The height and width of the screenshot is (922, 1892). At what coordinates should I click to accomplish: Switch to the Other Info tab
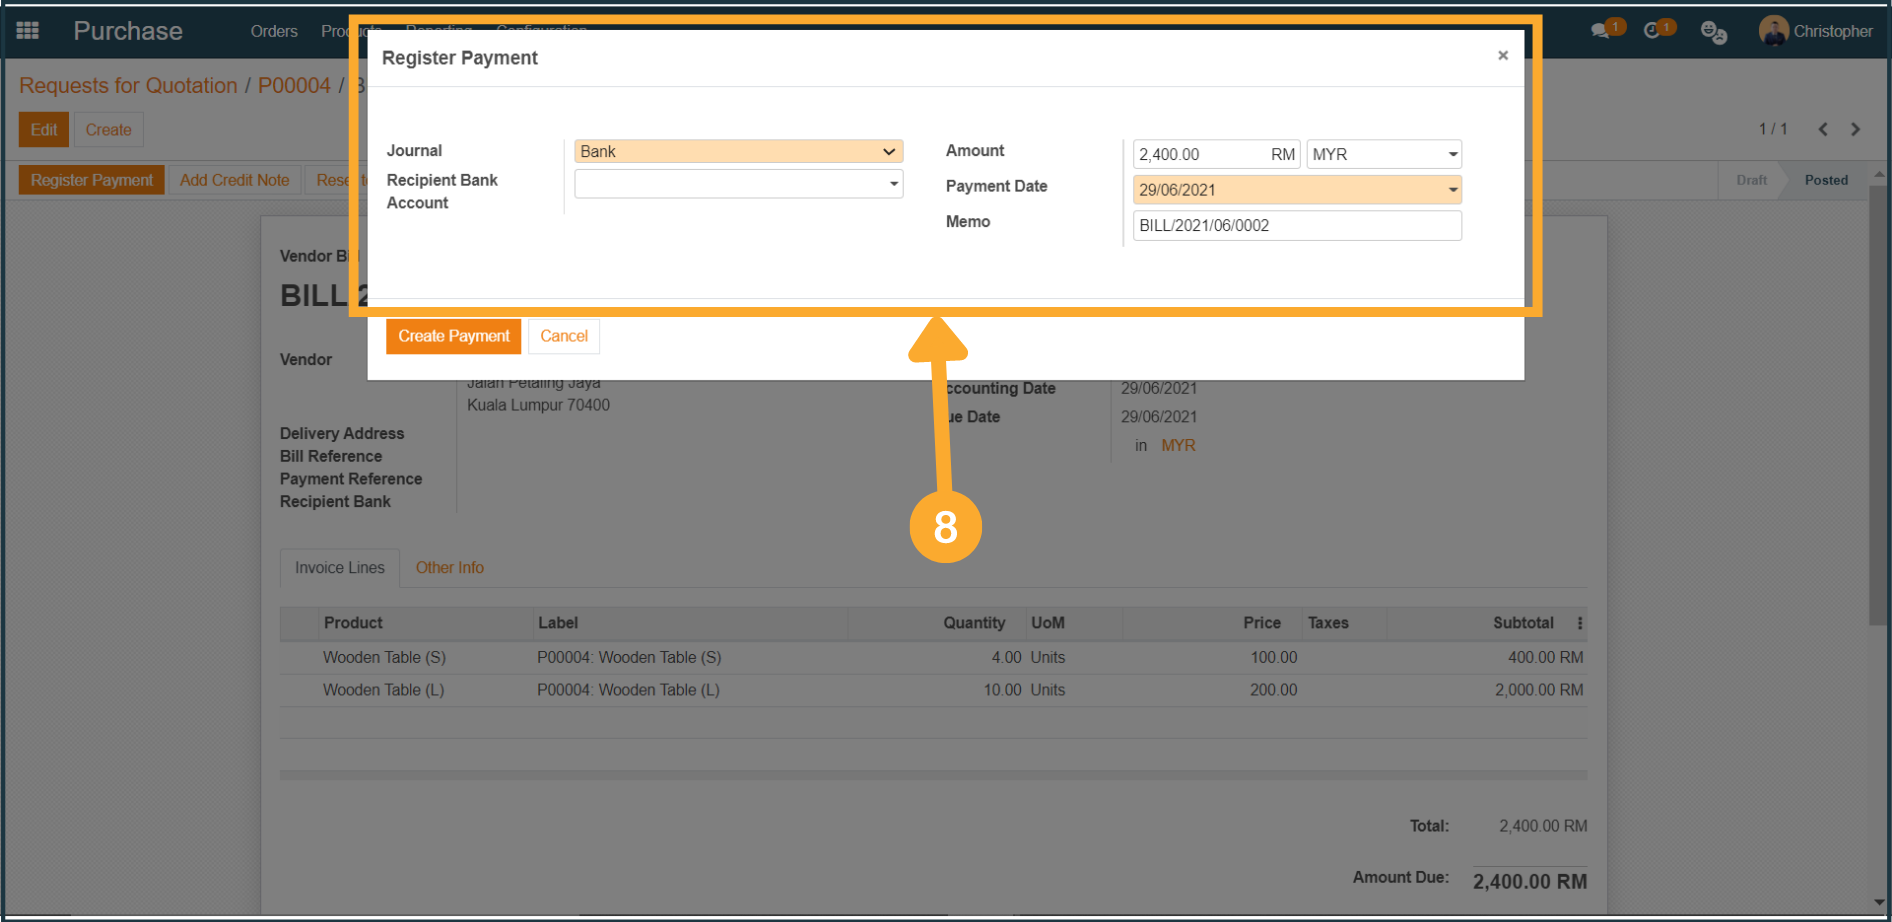[x=449, y=568]
